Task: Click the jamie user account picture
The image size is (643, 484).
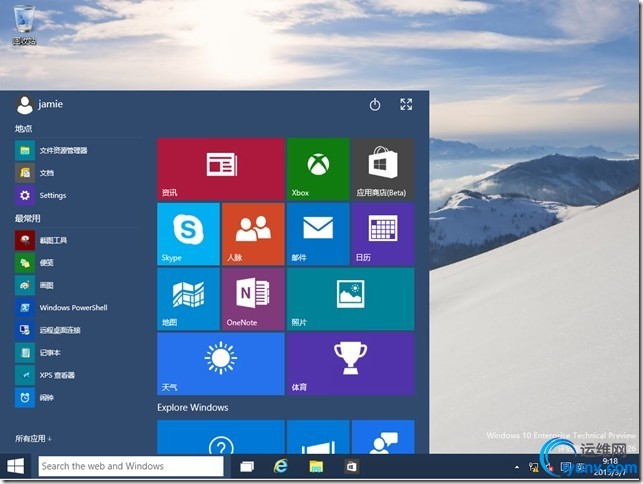Action: coord(25,105)
